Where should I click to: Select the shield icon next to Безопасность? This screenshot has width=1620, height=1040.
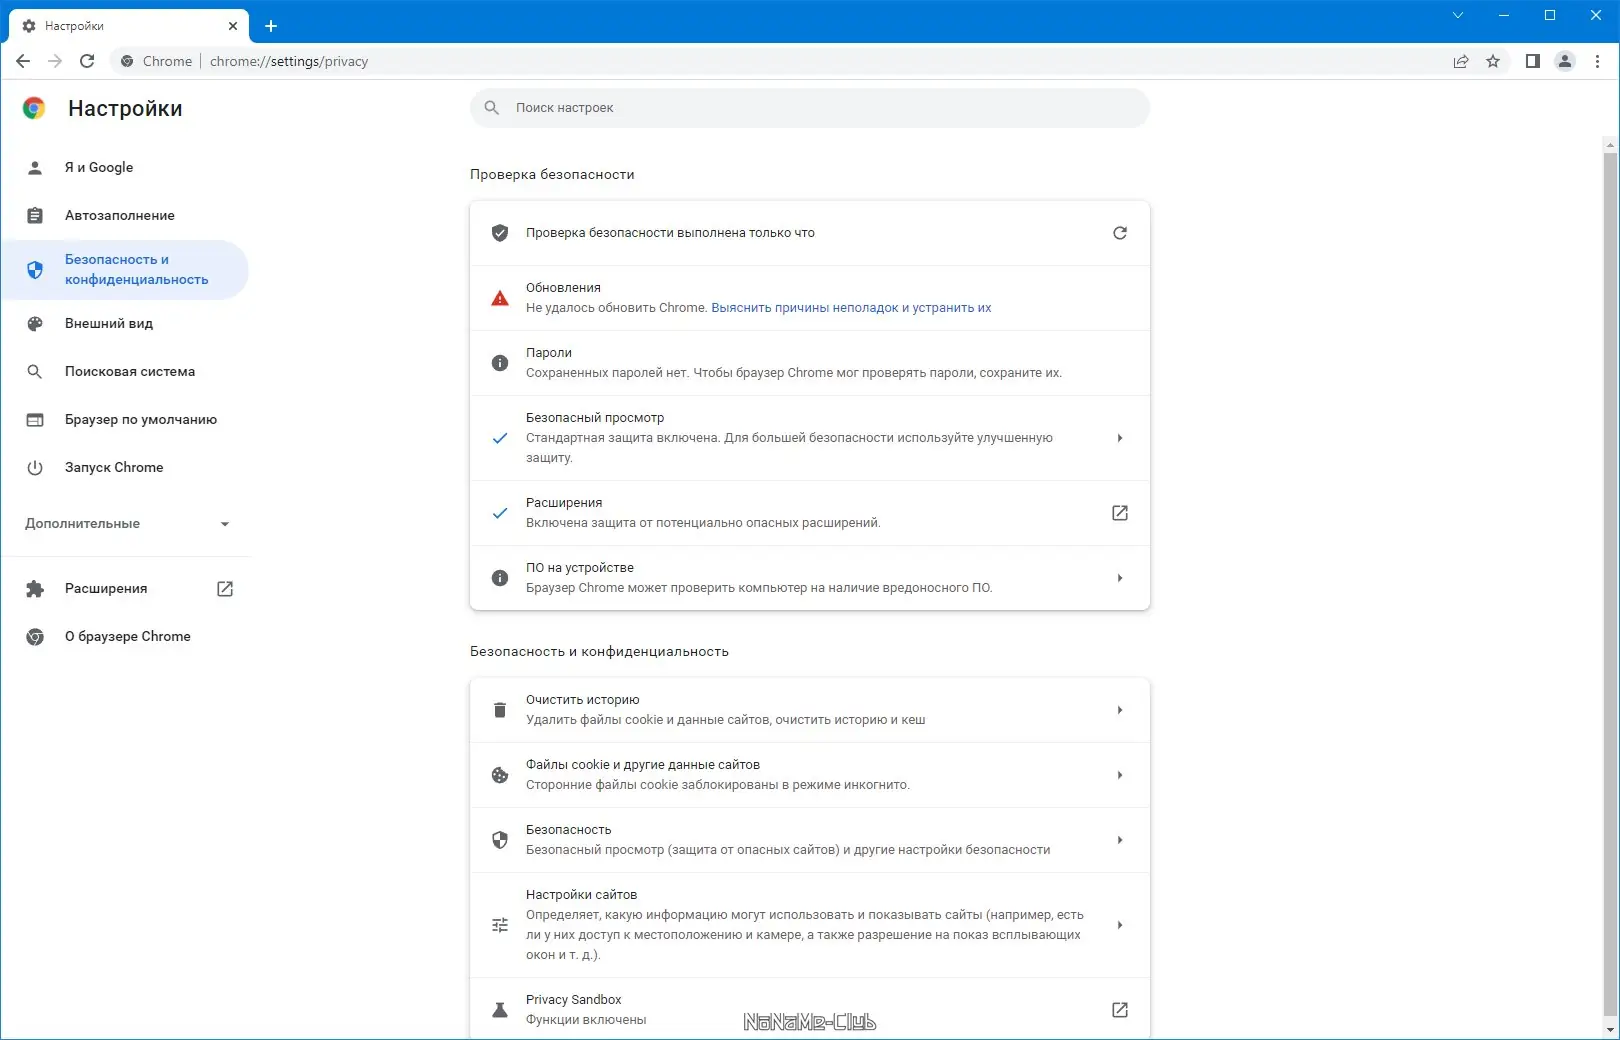coord(500,840)
